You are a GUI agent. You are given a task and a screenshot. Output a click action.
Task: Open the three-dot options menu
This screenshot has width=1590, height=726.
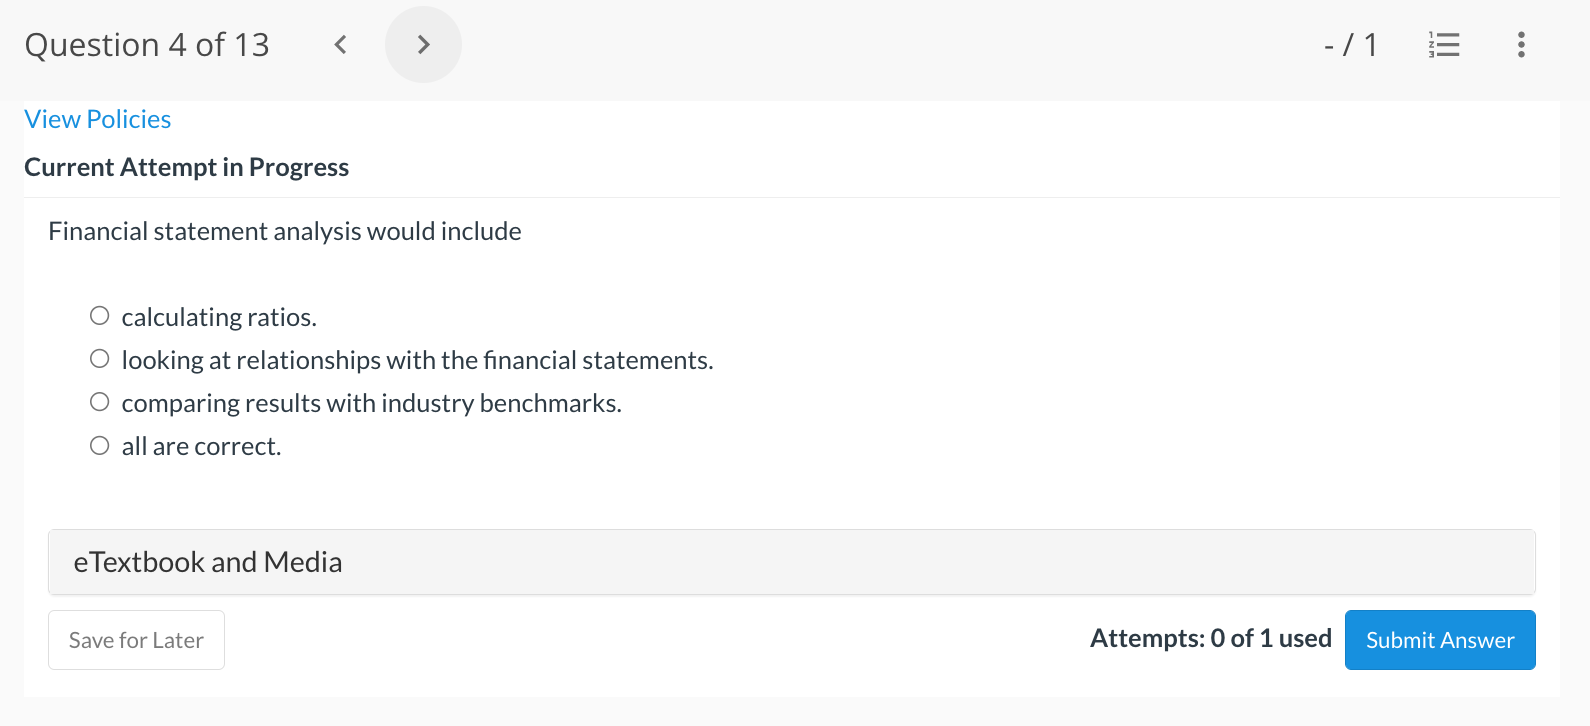pos(1520,44)
